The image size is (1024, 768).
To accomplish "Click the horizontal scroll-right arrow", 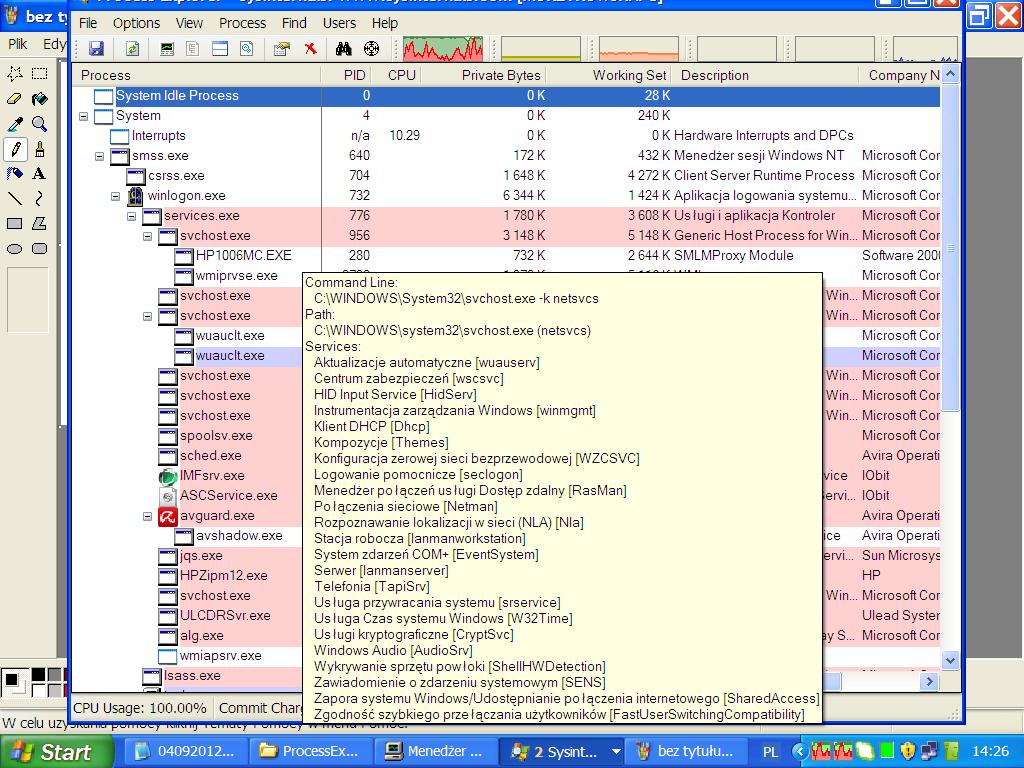I will point(929,681).
